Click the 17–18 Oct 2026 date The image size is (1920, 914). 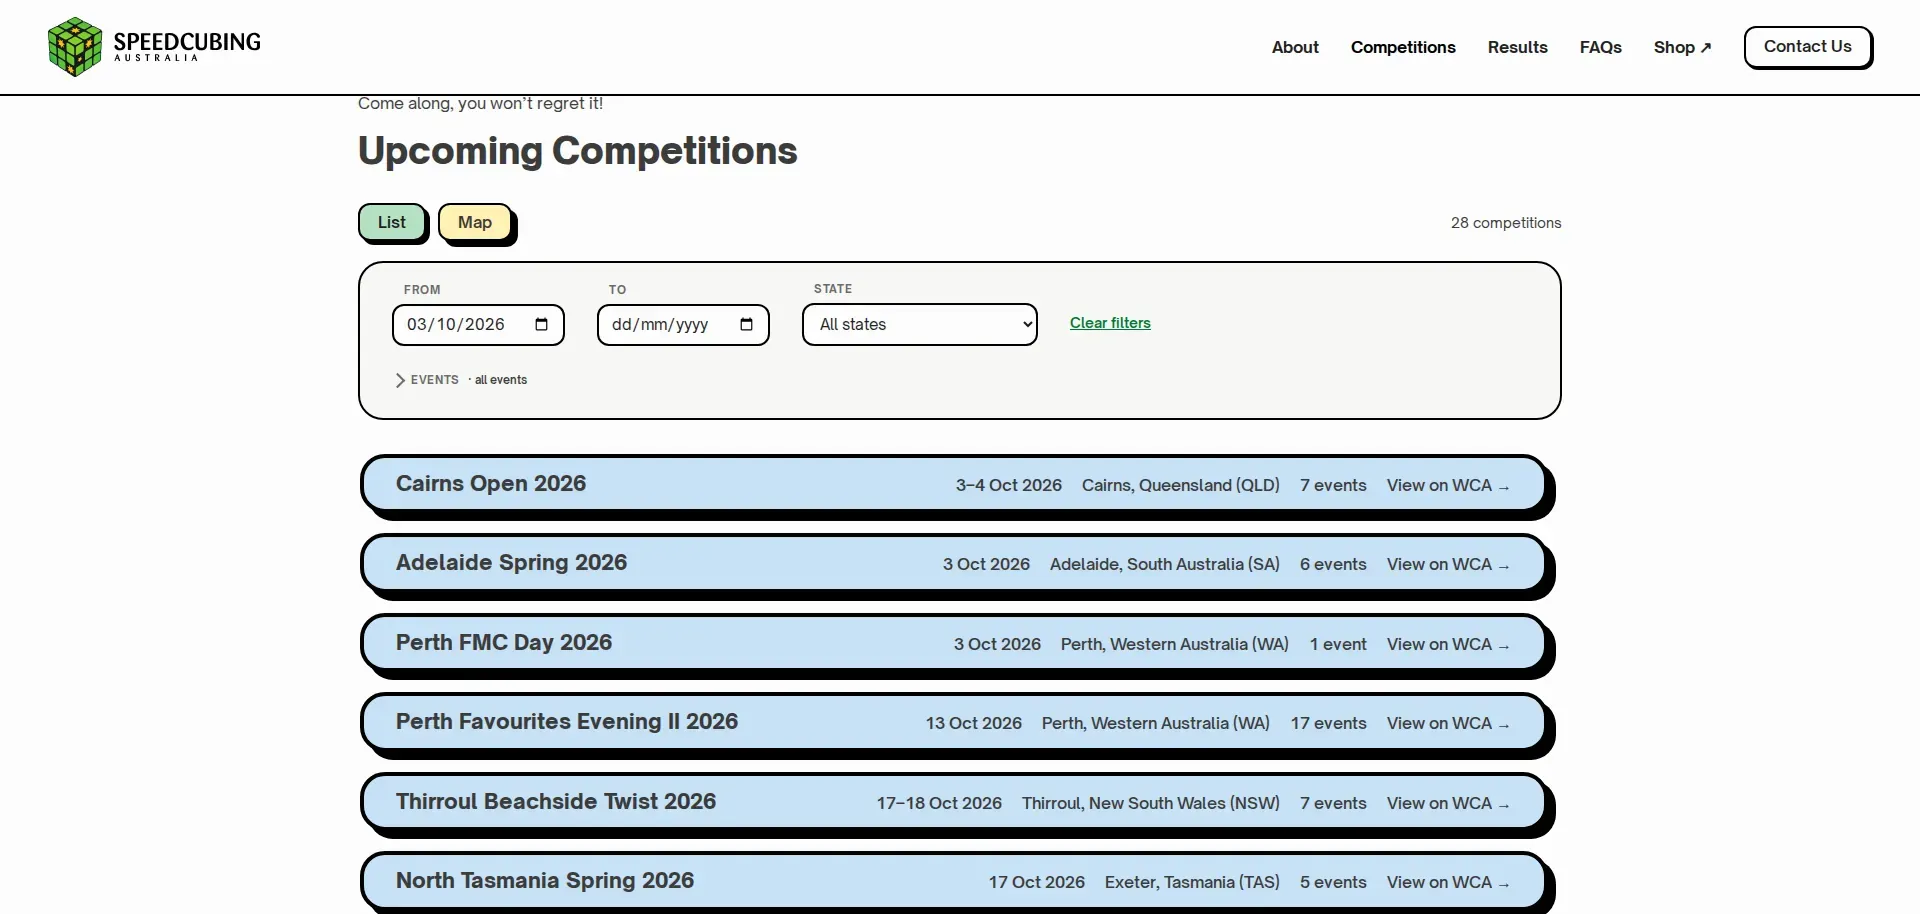point(939,803)
